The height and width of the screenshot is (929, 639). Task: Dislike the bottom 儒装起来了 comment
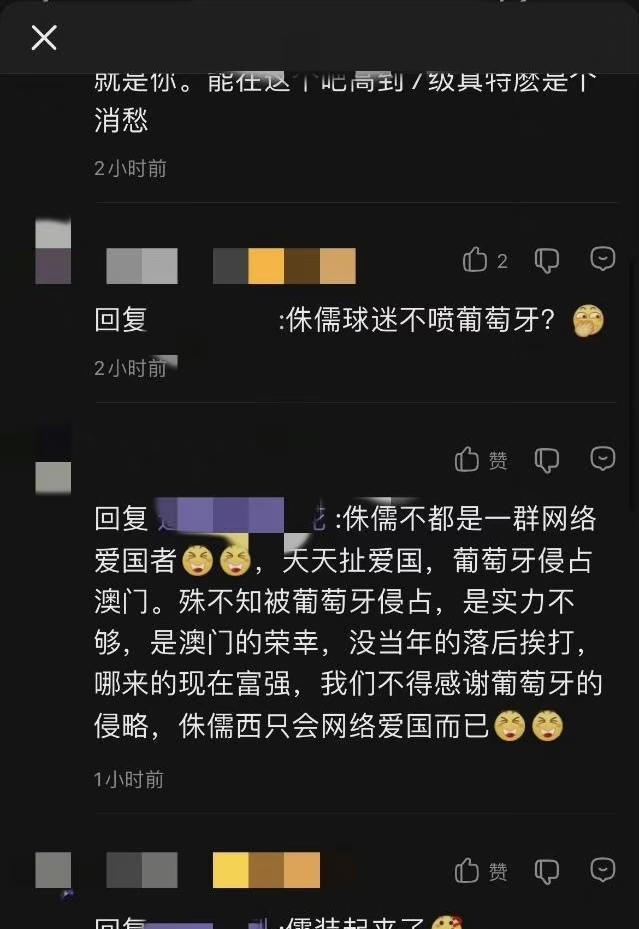(546, 872)
